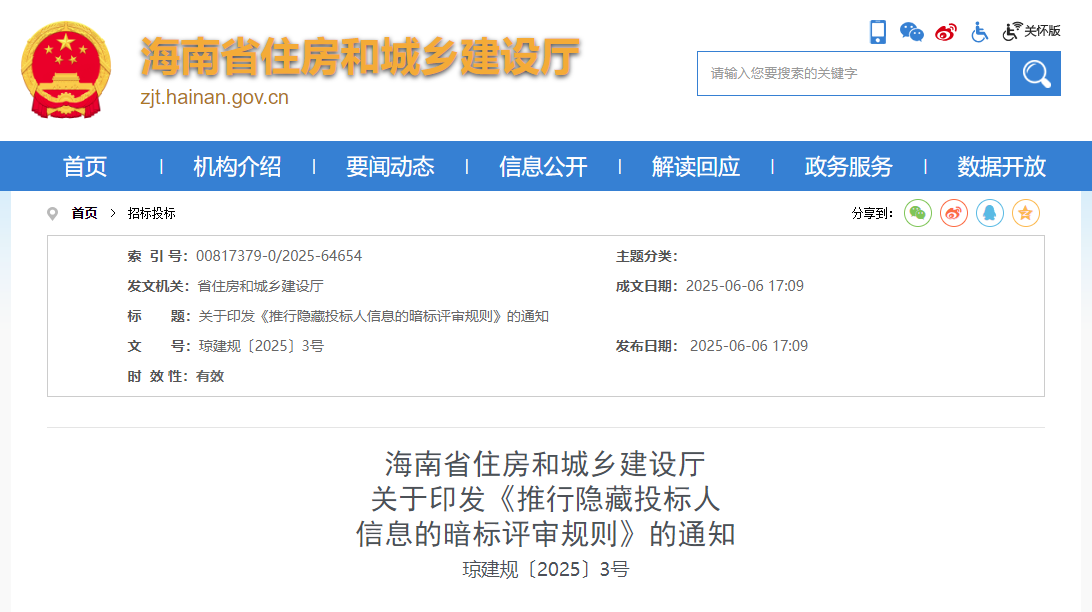The image size is (1092, 612).
Task: Click the WeChat icon in the header
Action: (911, 31)
